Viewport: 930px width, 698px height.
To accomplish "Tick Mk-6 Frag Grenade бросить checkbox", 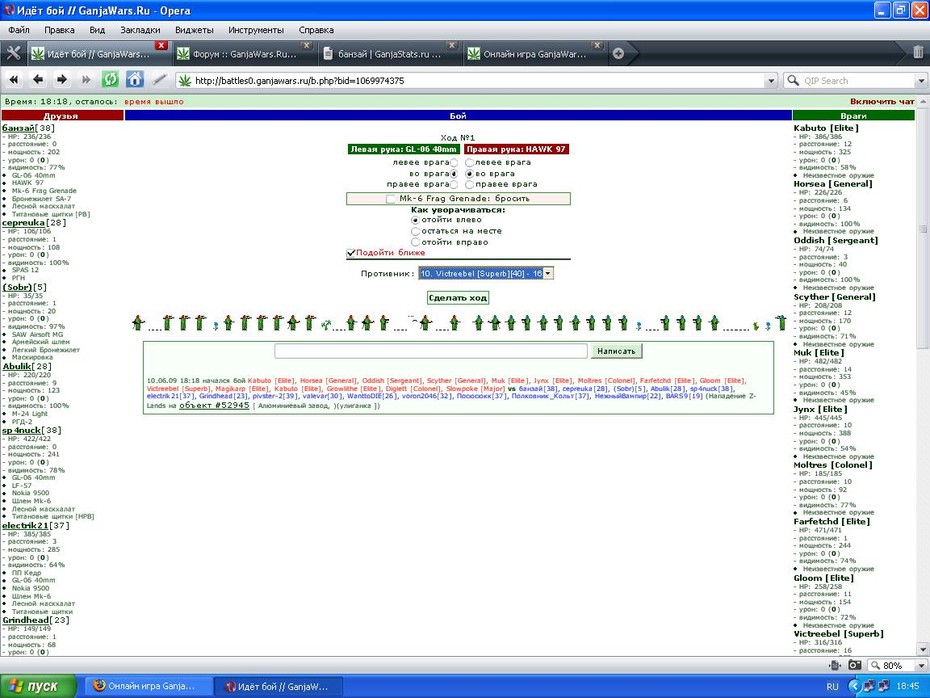I will tap(390, 199).
